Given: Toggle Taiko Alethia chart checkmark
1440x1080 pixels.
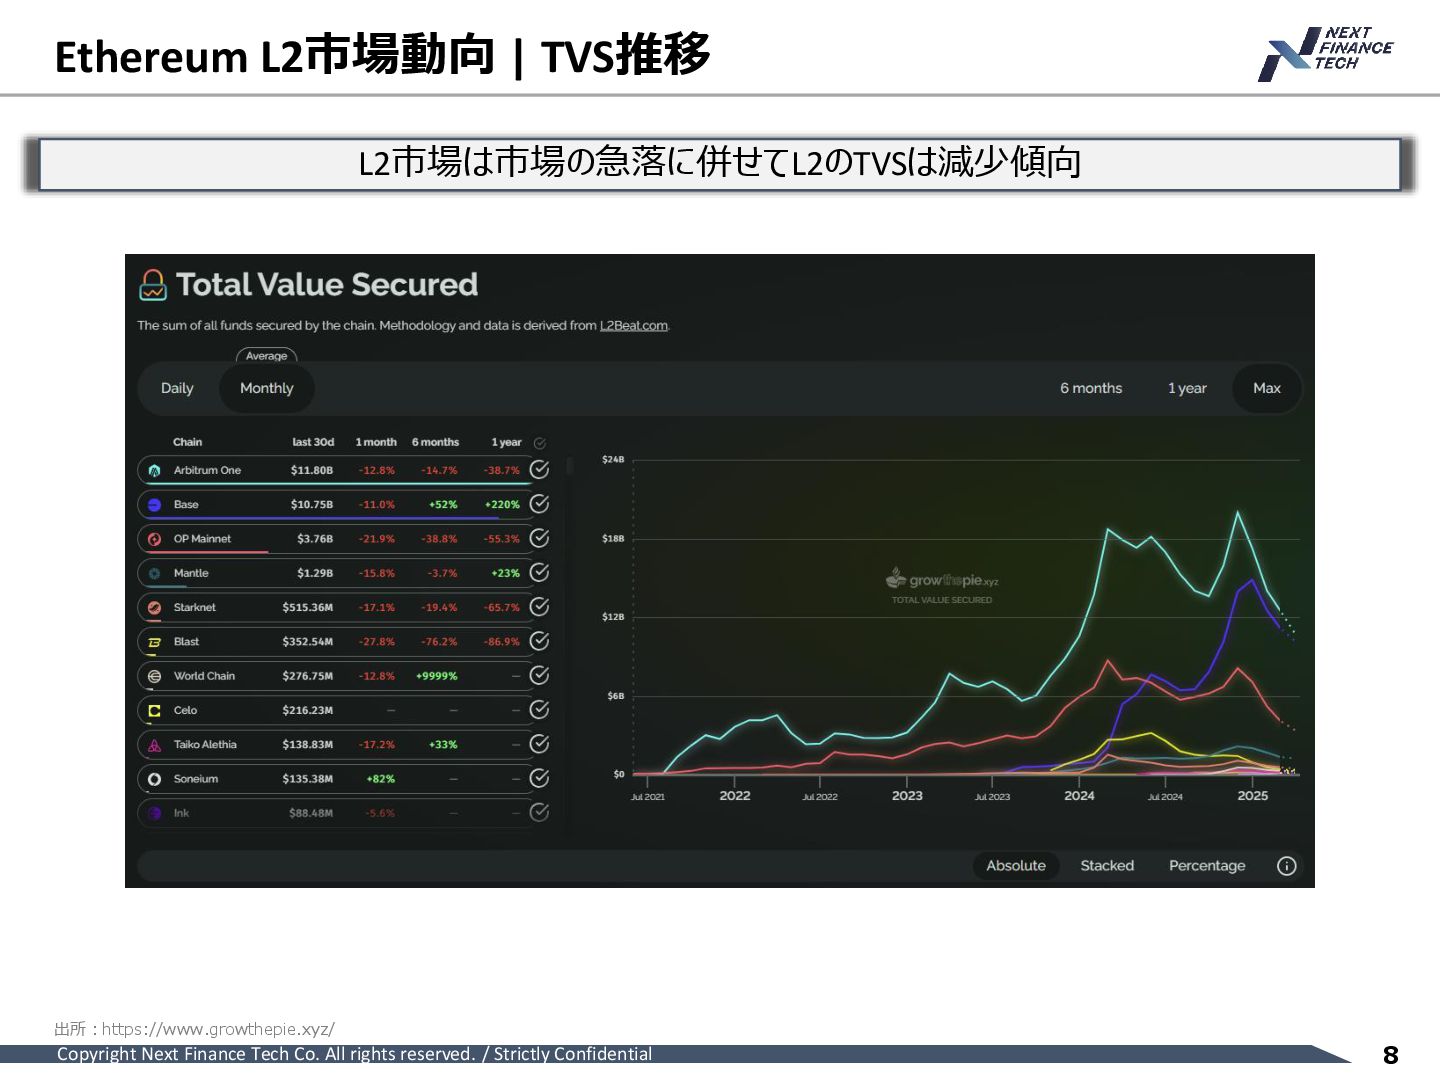Looking at the screenshot, I should click(x=539, y=744).
